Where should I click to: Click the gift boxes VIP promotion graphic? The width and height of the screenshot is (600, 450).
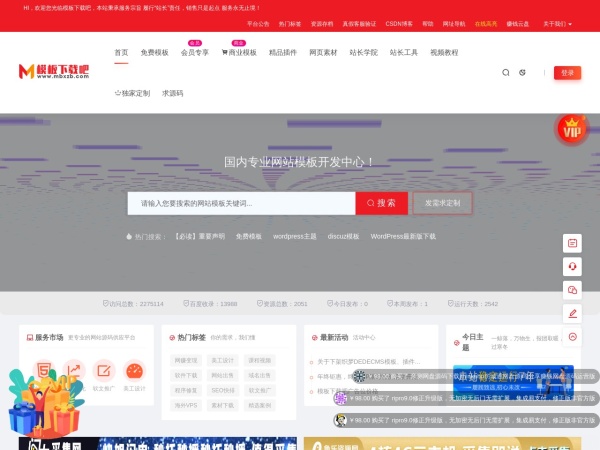pos(45,403)
